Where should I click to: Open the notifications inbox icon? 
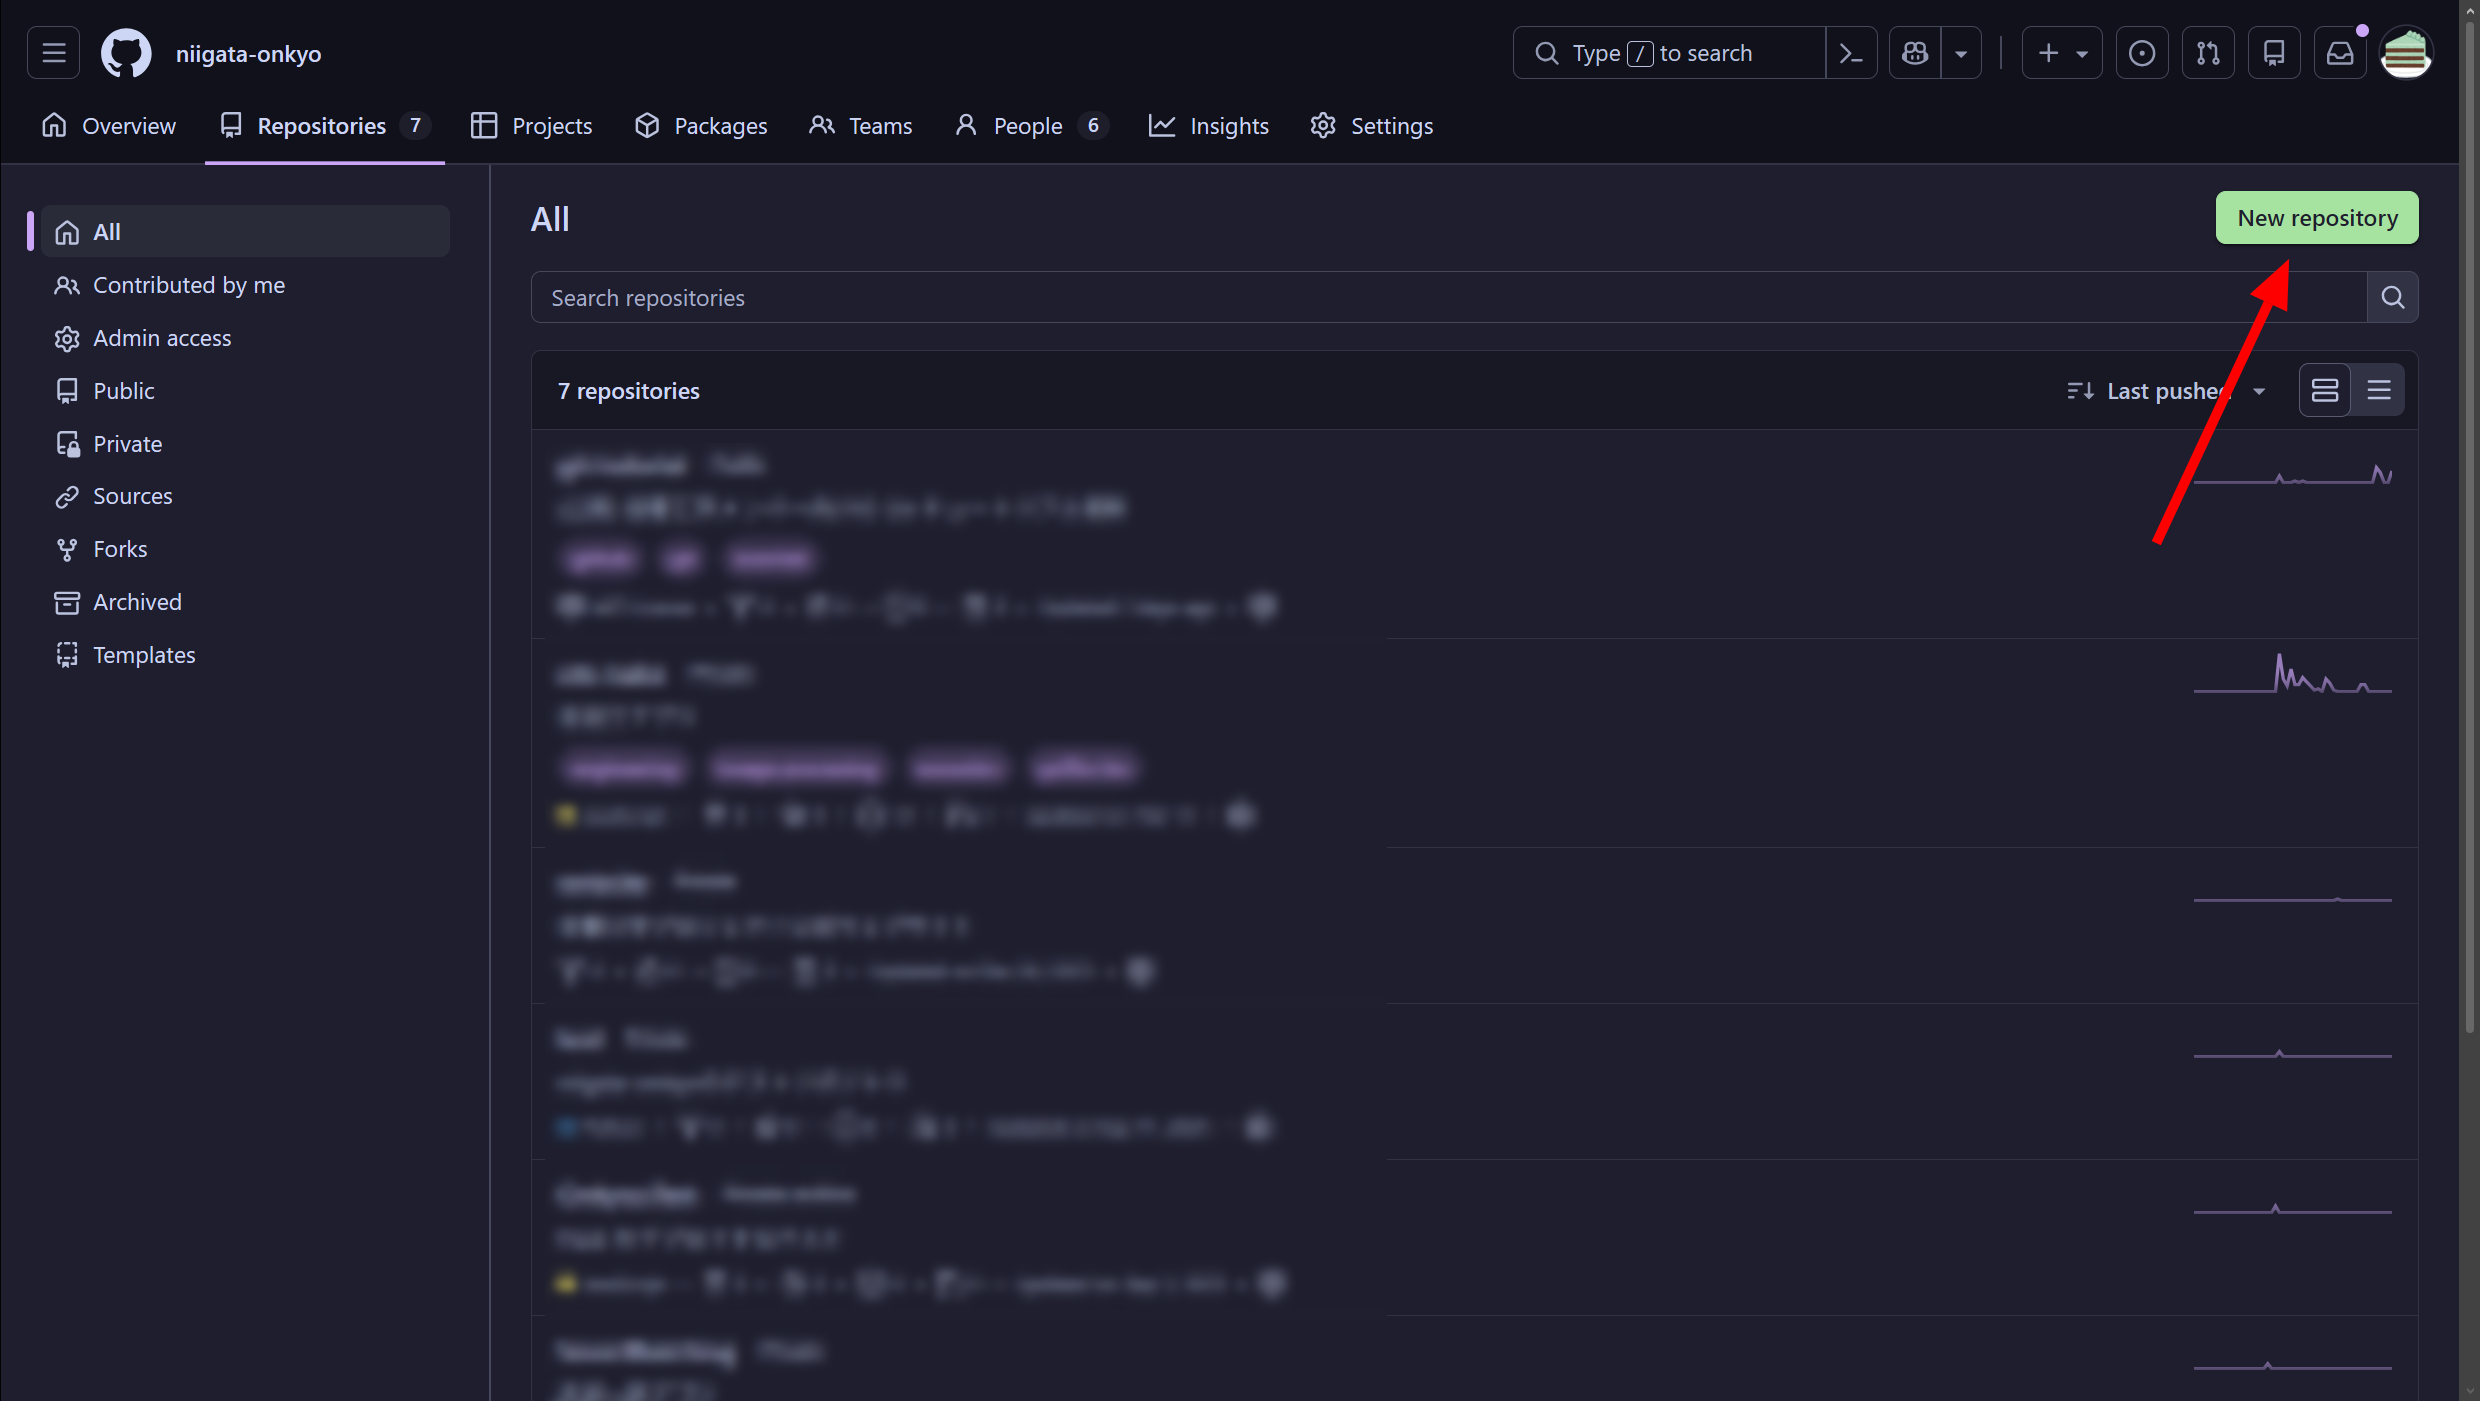2340,53
